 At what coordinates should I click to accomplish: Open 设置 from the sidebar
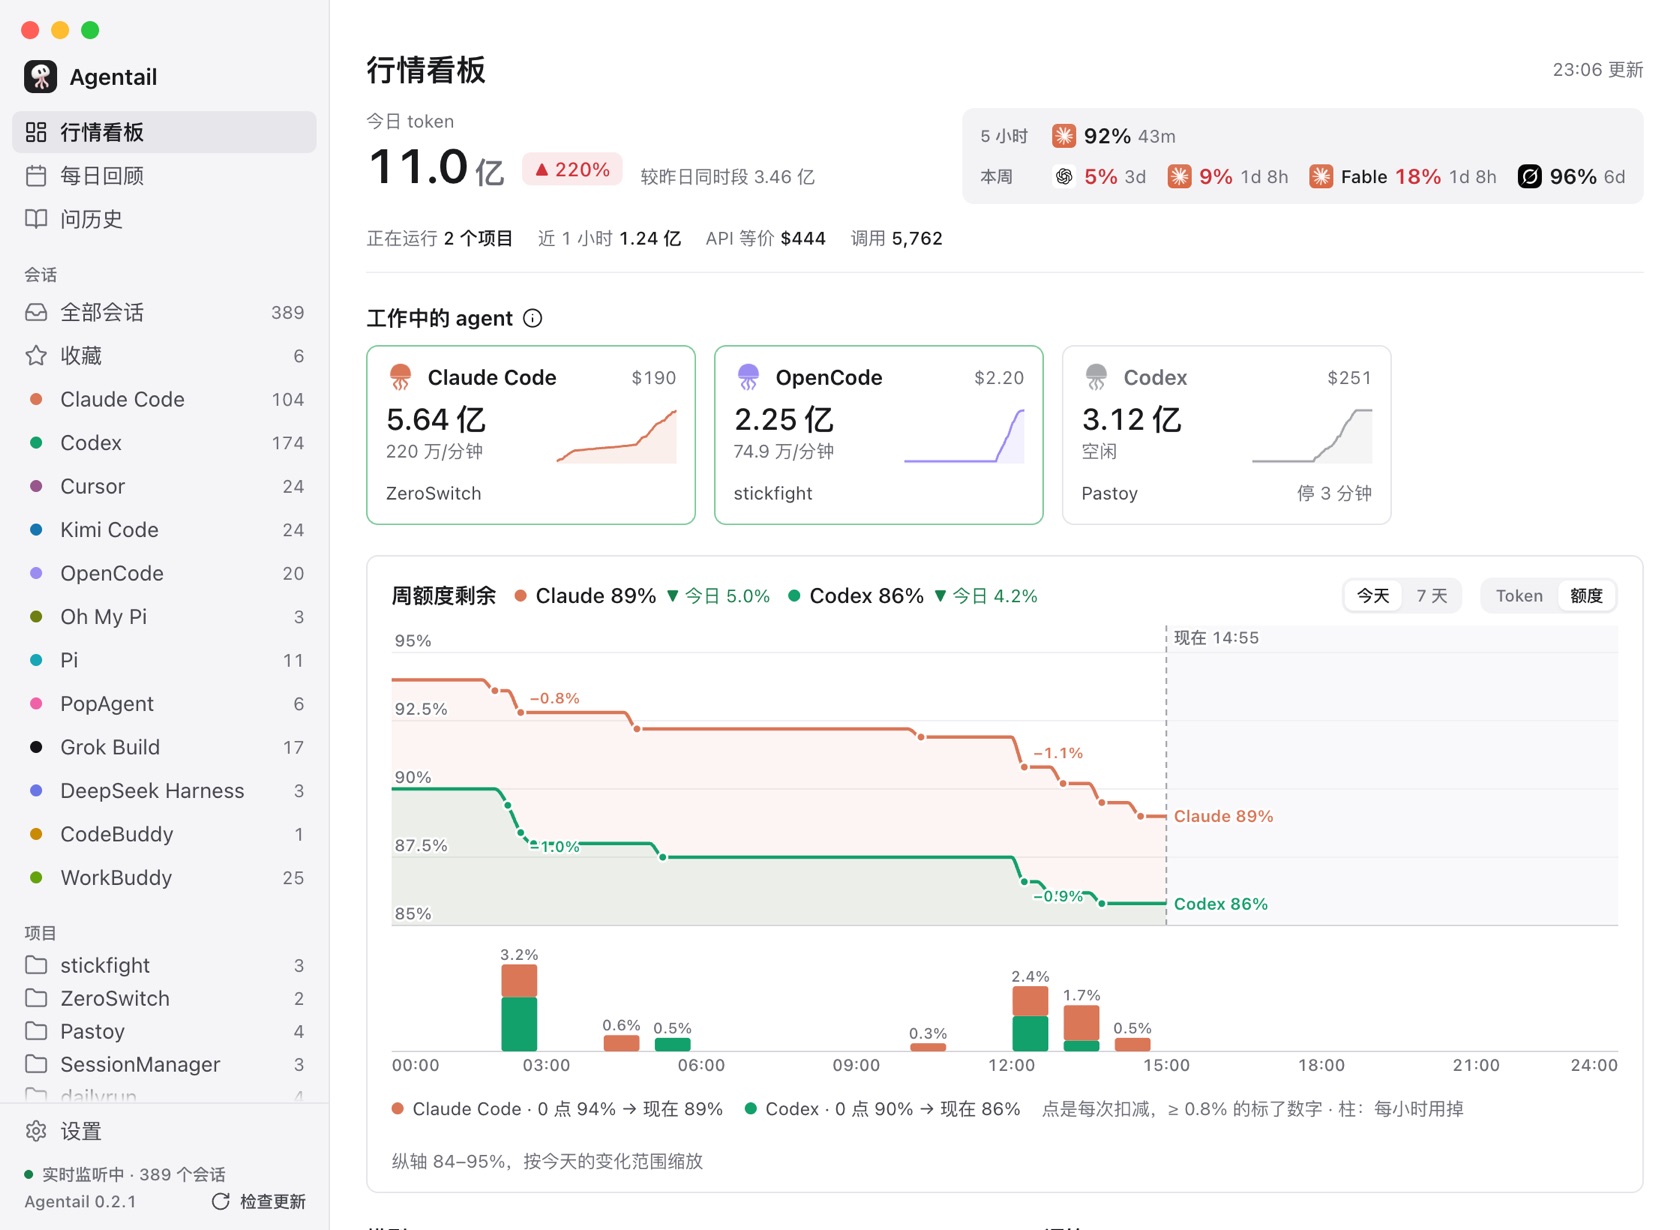tap(164, 1131)
